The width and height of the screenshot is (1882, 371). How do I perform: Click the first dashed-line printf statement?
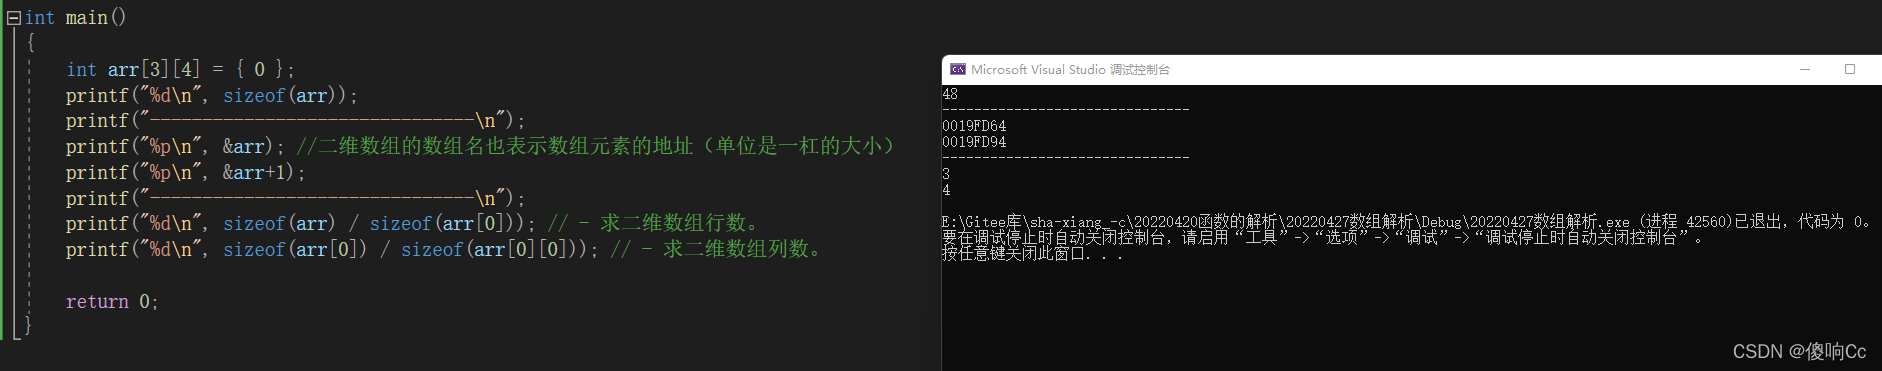point(295,120)
